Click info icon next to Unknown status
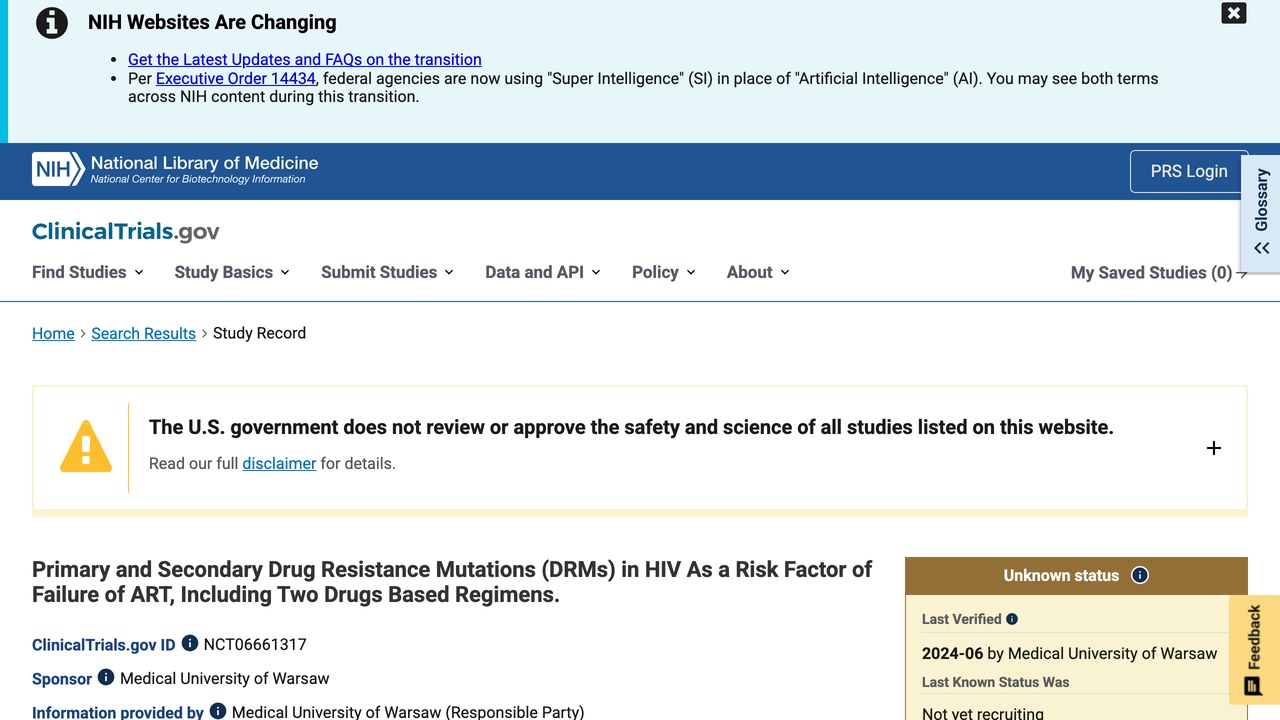 click(1140, 575)
